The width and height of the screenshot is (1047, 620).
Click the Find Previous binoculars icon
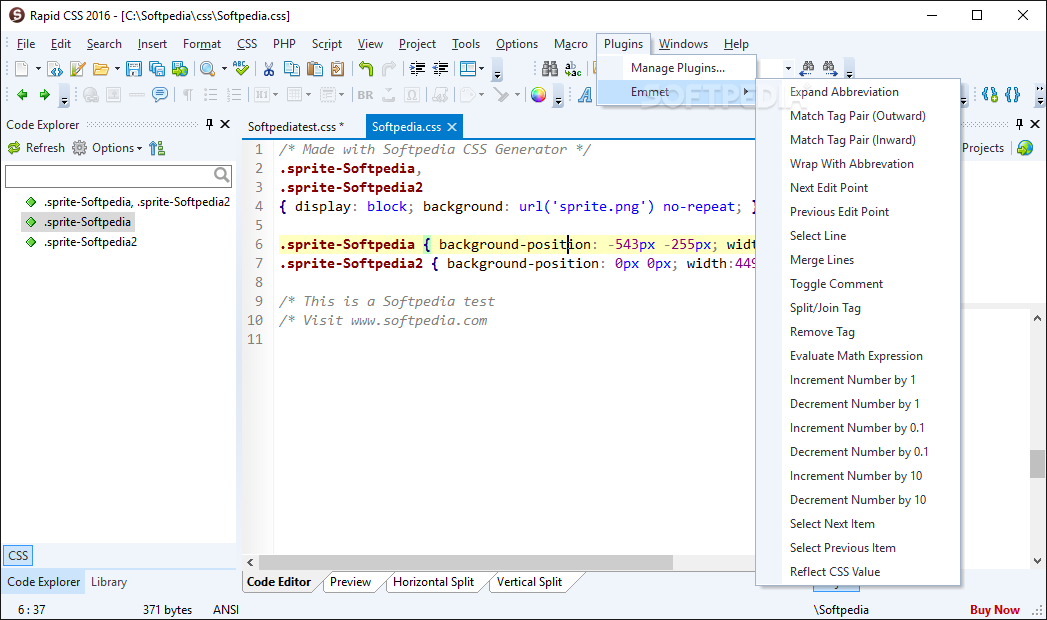click(807, 67)
